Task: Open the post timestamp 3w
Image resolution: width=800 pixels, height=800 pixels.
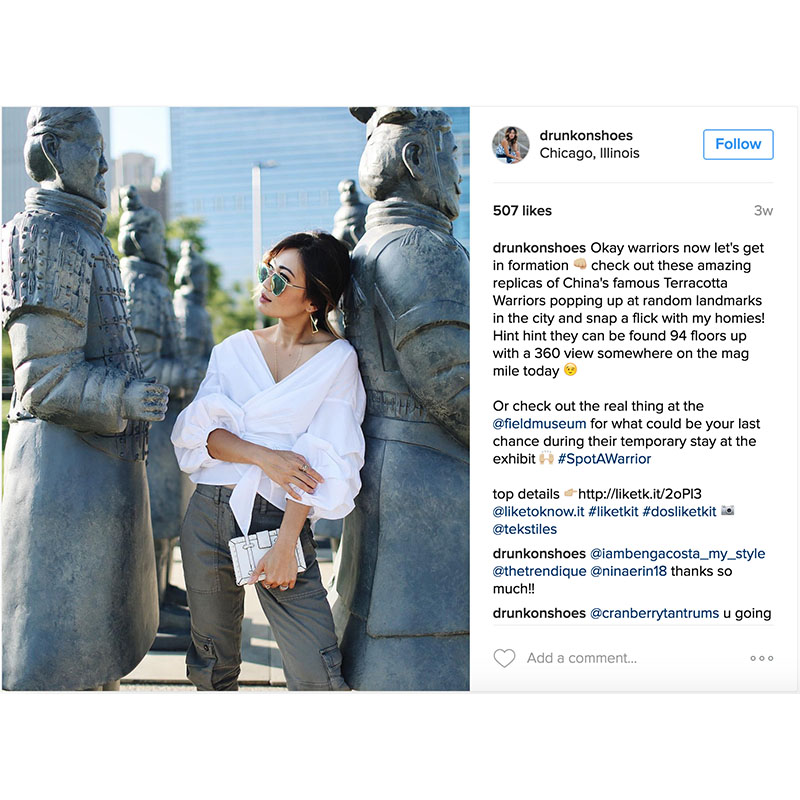Action: 763,211
